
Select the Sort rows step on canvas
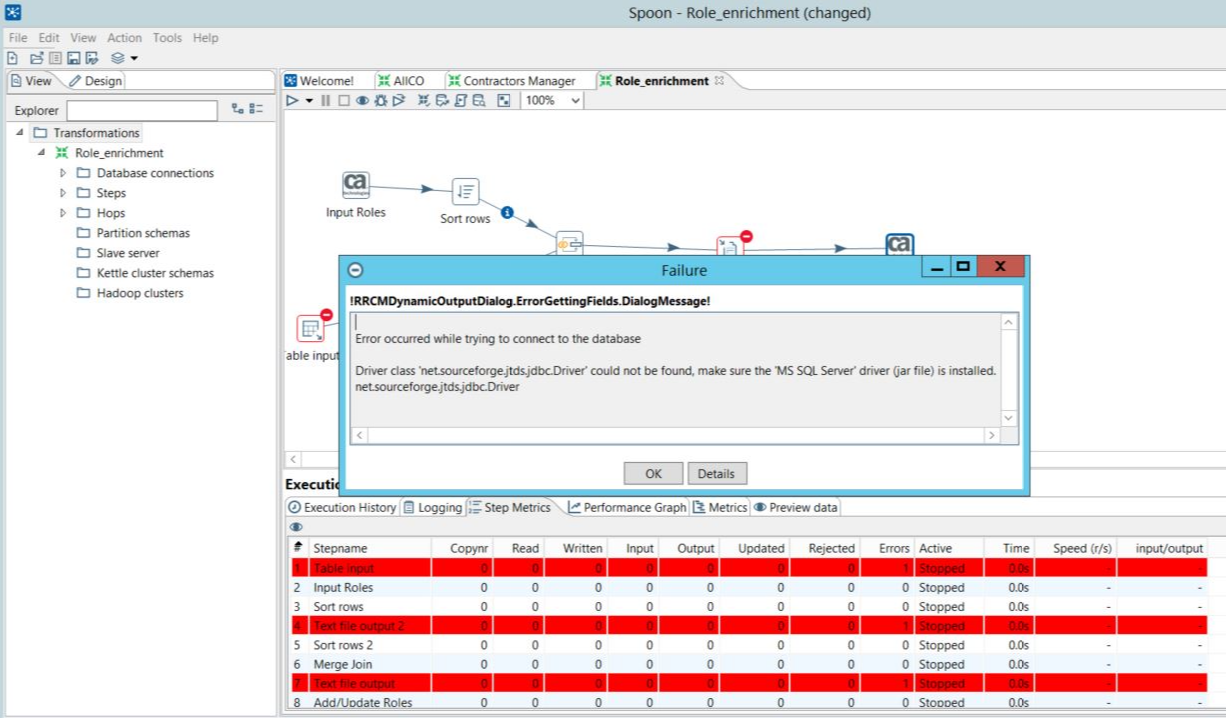(465, 192)
